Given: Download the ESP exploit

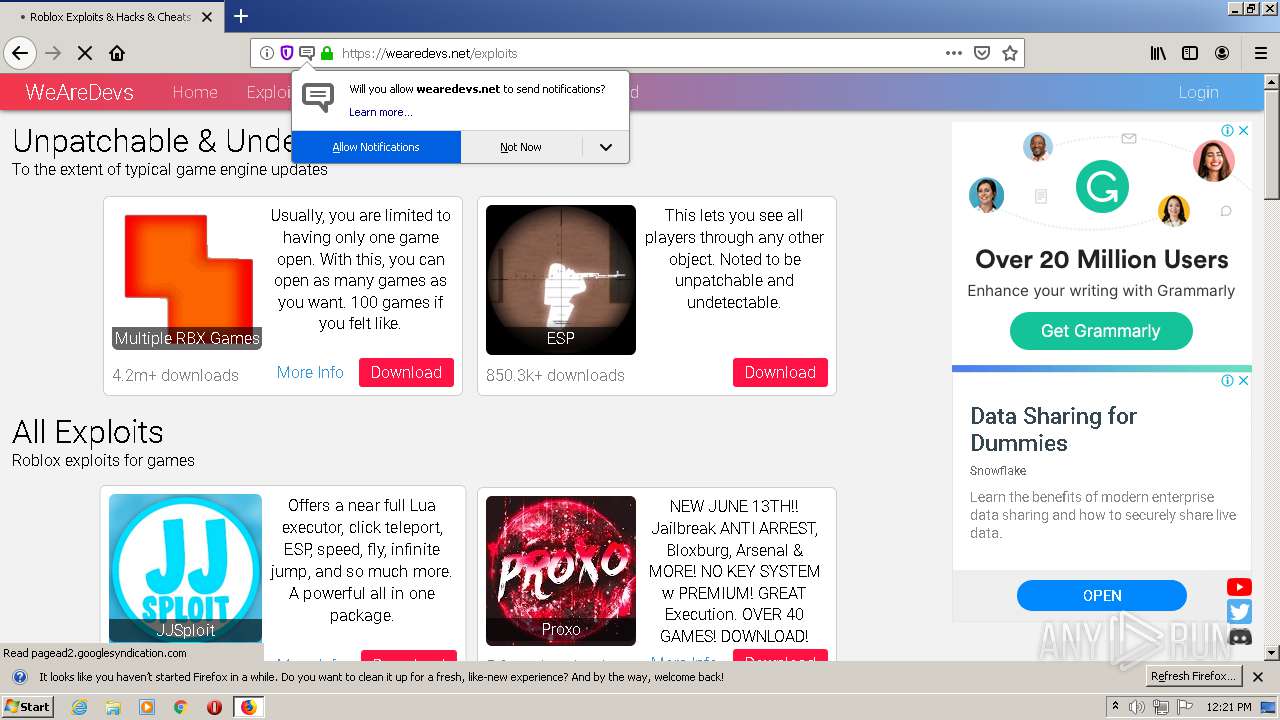Looking at the screenshot, I should (780, 372).
